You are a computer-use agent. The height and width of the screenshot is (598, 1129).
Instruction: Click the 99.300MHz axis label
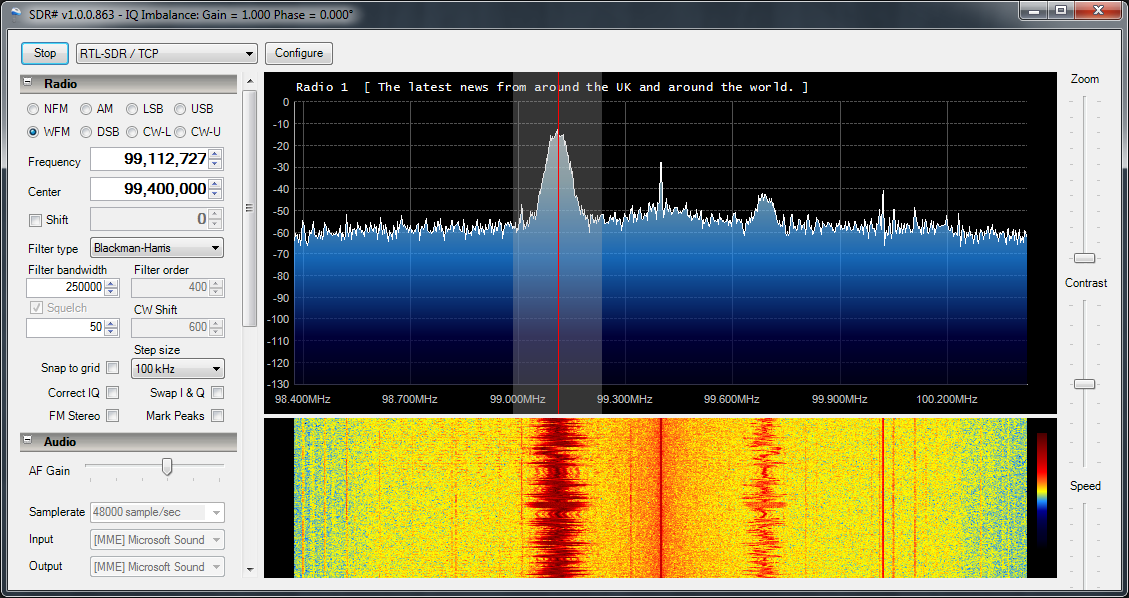pos(625,399)
